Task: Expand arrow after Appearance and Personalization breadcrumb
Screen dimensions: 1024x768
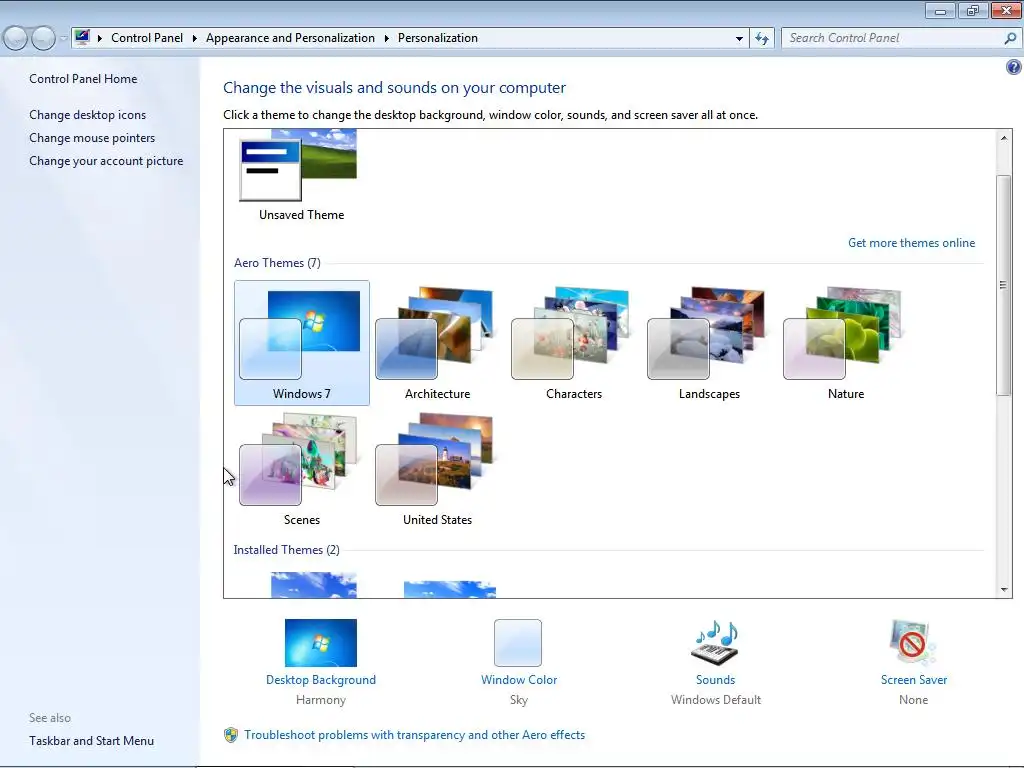Action: (x=387, y=39)
